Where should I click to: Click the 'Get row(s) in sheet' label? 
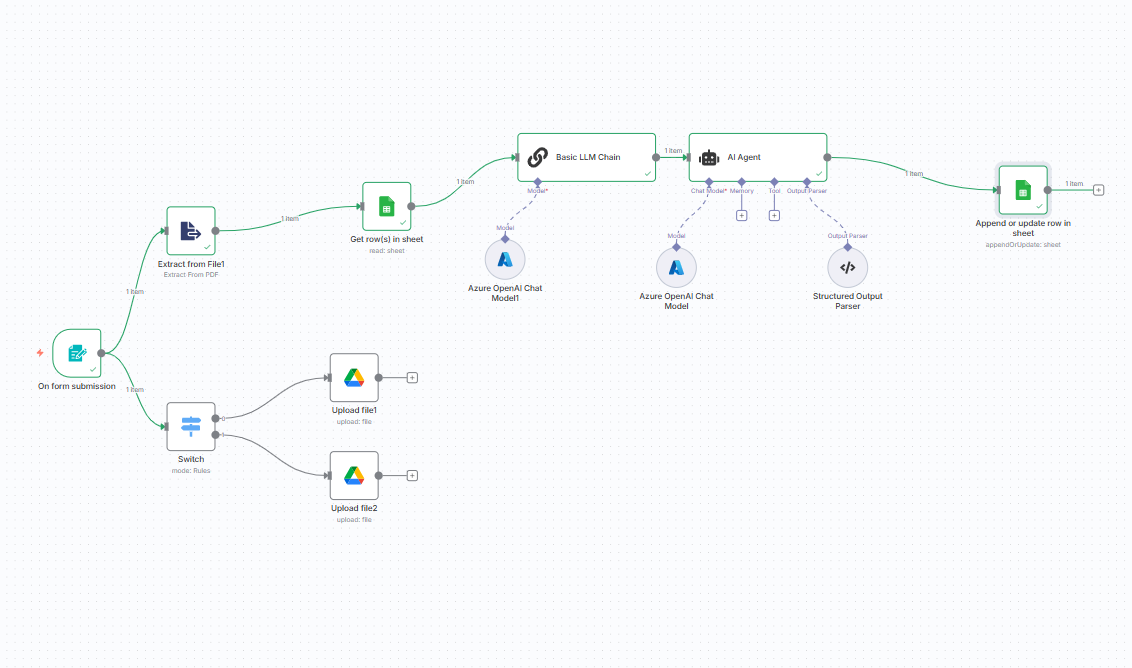click(386, 240)
